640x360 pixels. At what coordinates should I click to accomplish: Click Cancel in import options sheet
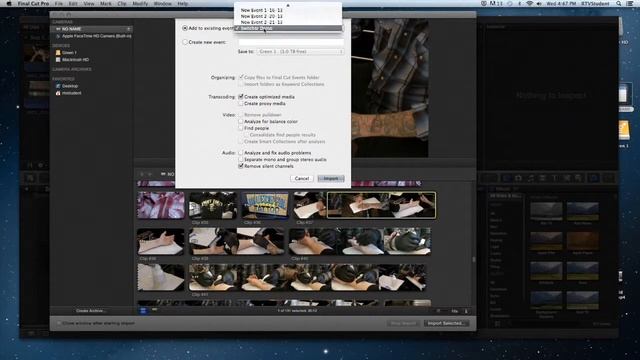[x=302, y=179]
